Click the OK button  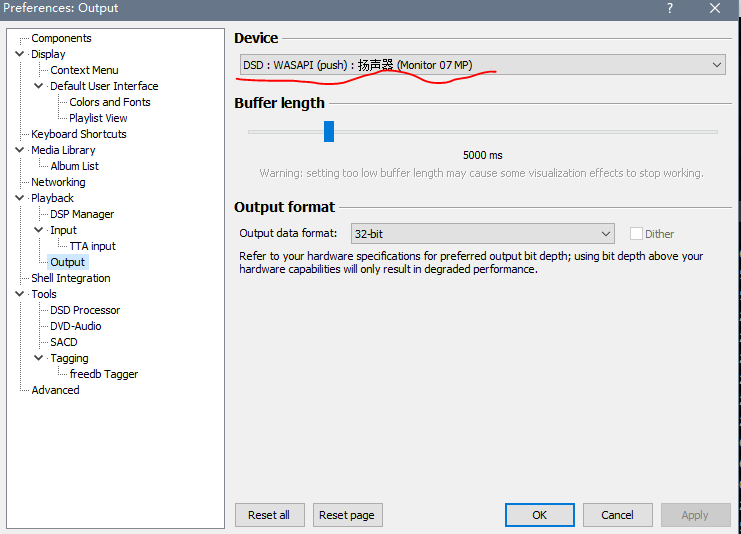coord(539,515)
